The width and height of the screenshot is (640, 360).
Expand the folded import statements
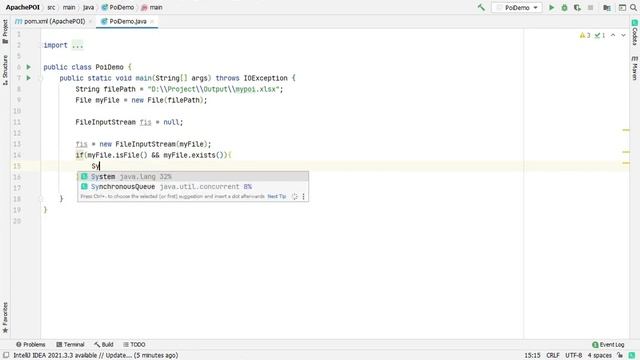tap(41, 45)
